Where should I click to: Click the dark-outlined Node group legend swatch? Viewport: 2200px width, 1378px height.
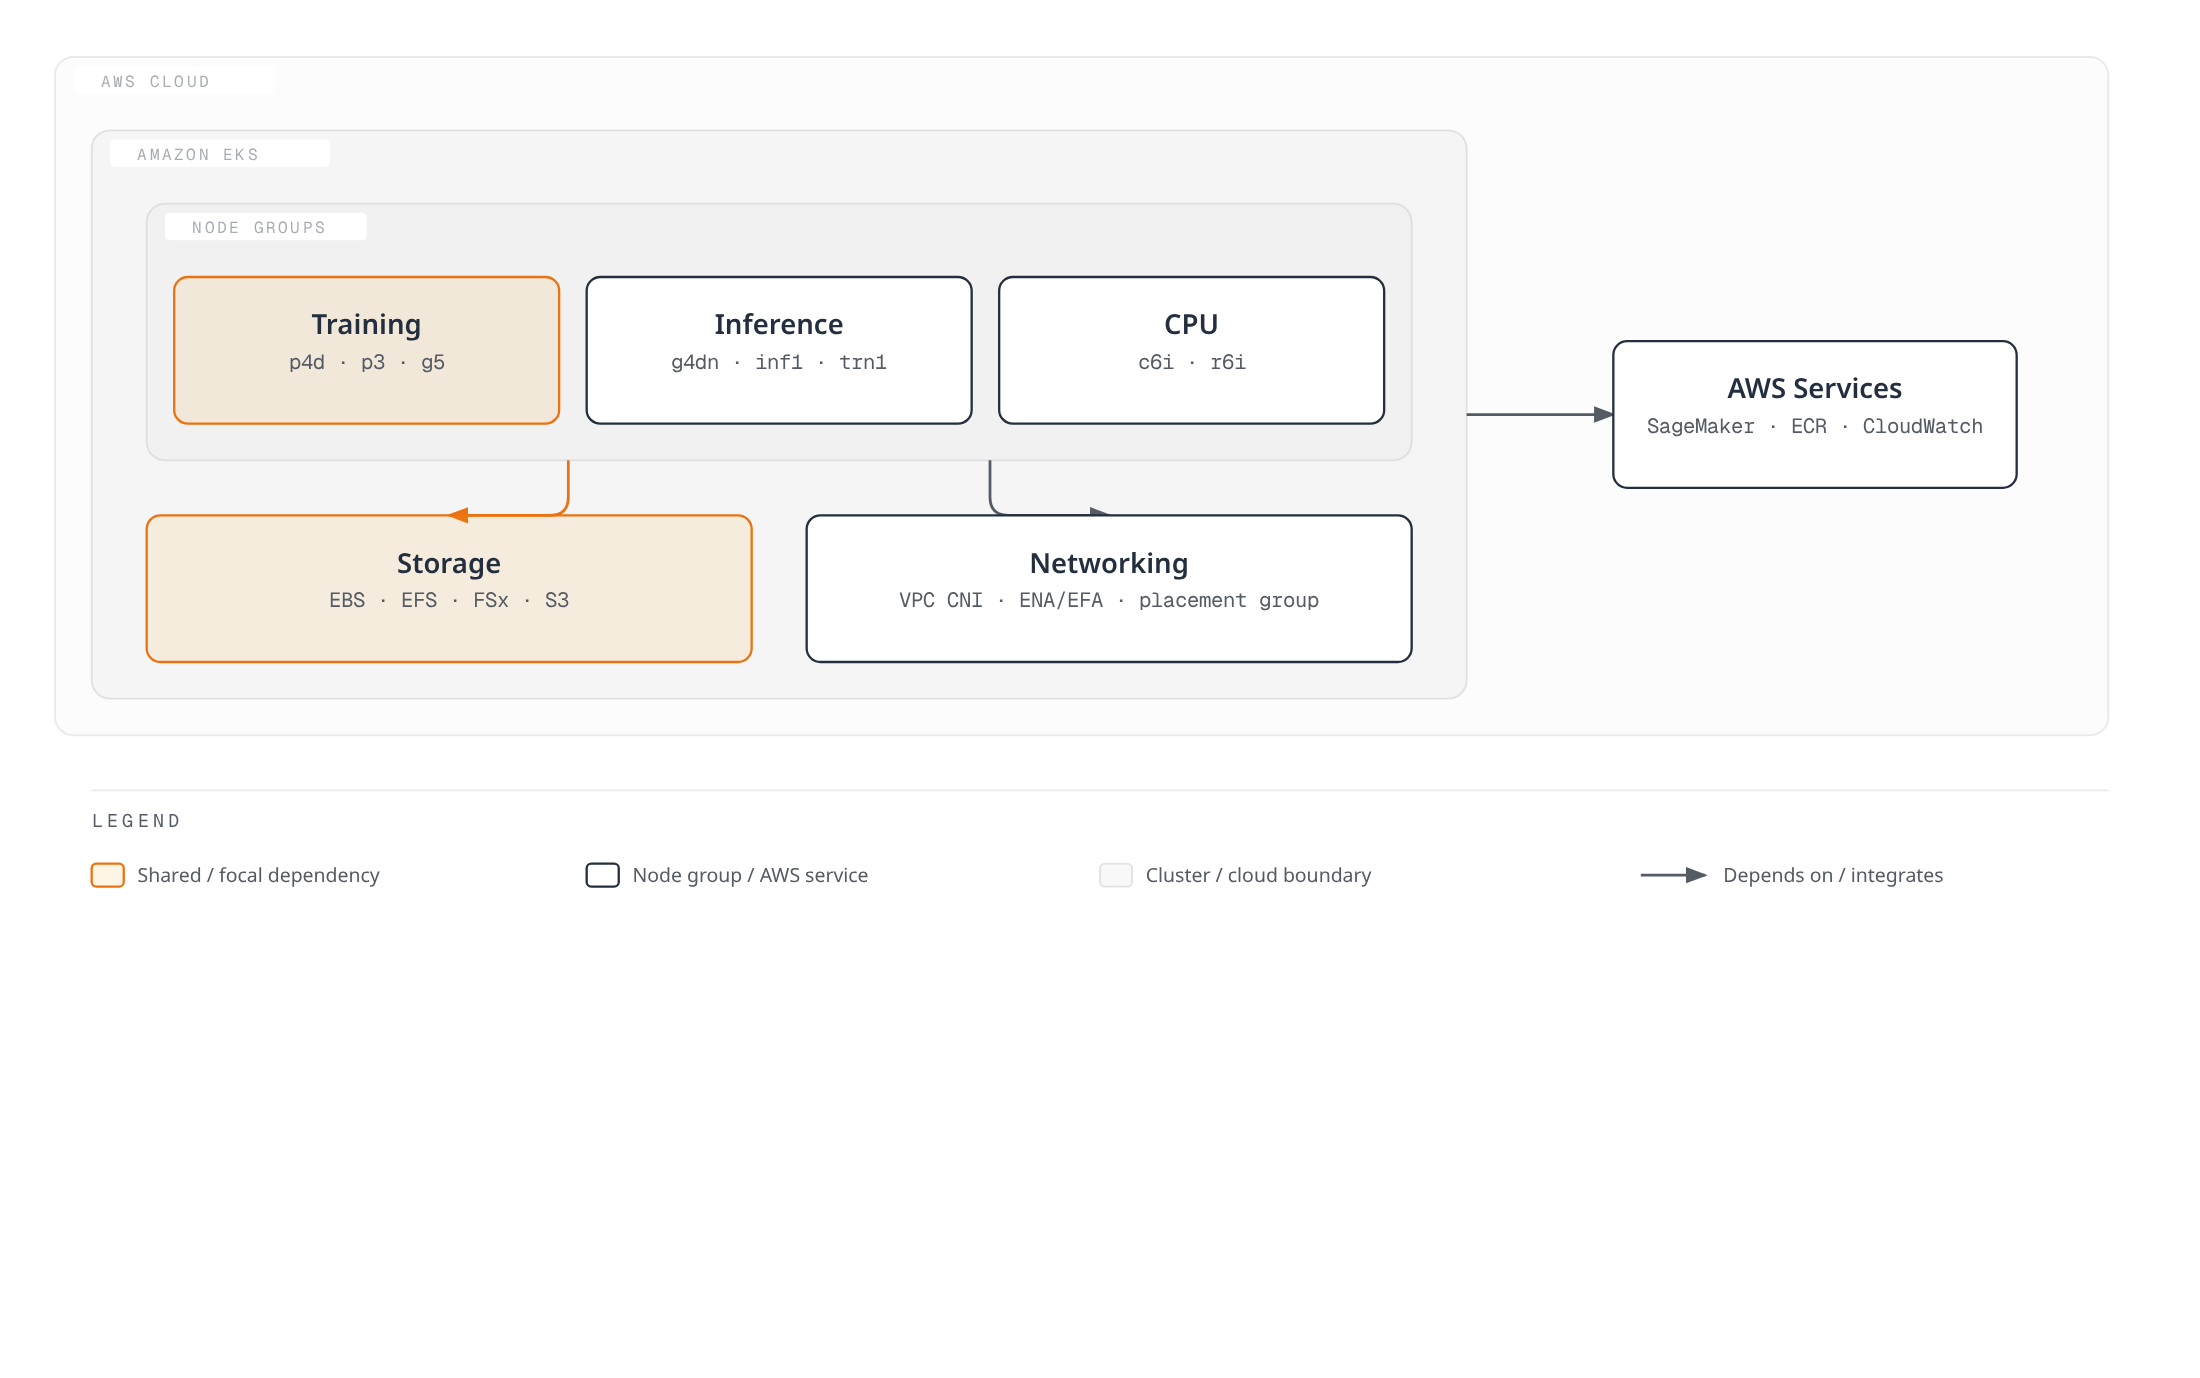click(x=603, y=875)
